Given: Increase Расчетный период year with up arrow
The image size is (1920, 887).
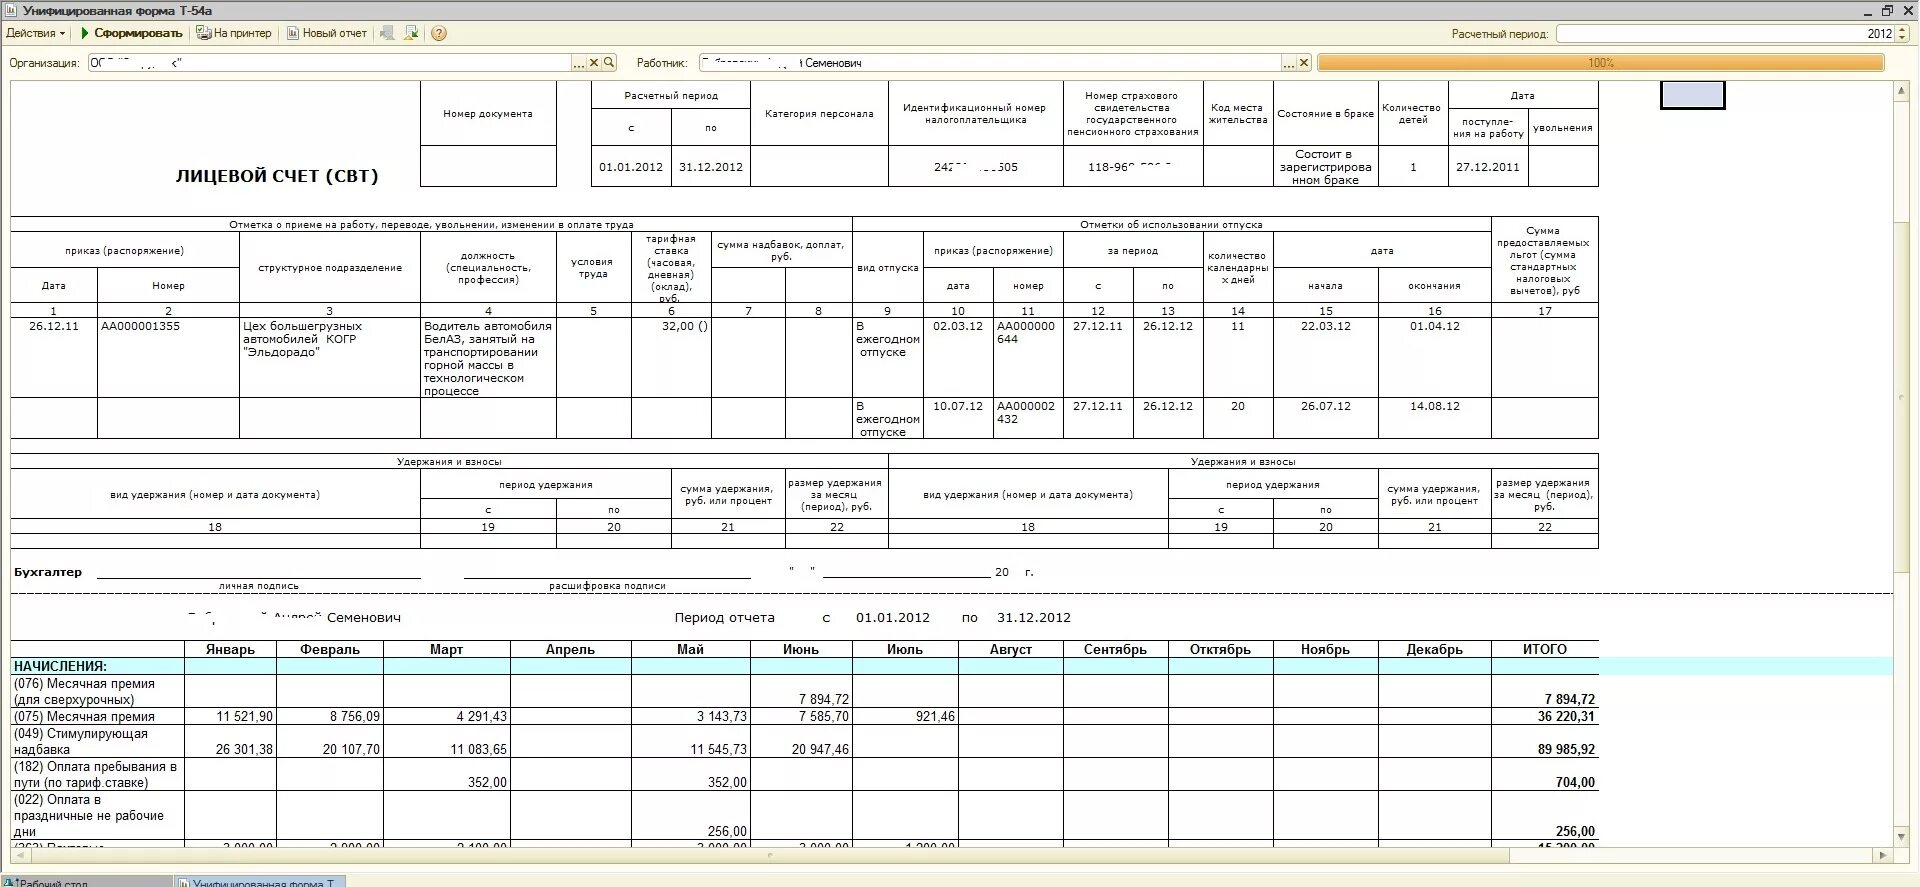Looking at the screenshot, I should pyautogui.click(x=1902, y=29).
